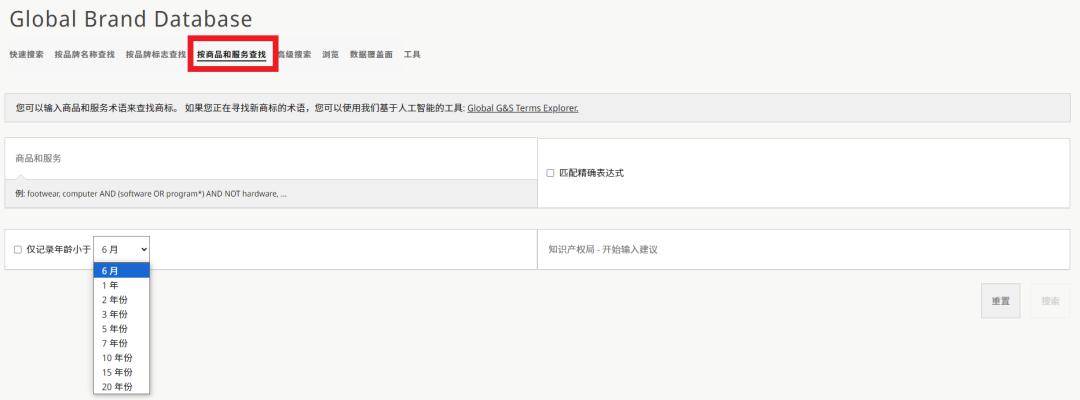This screenshot has width=1080, height=400.
Task: Select the 按商品和服务查找 tab
Action: (x=231, y=54)
